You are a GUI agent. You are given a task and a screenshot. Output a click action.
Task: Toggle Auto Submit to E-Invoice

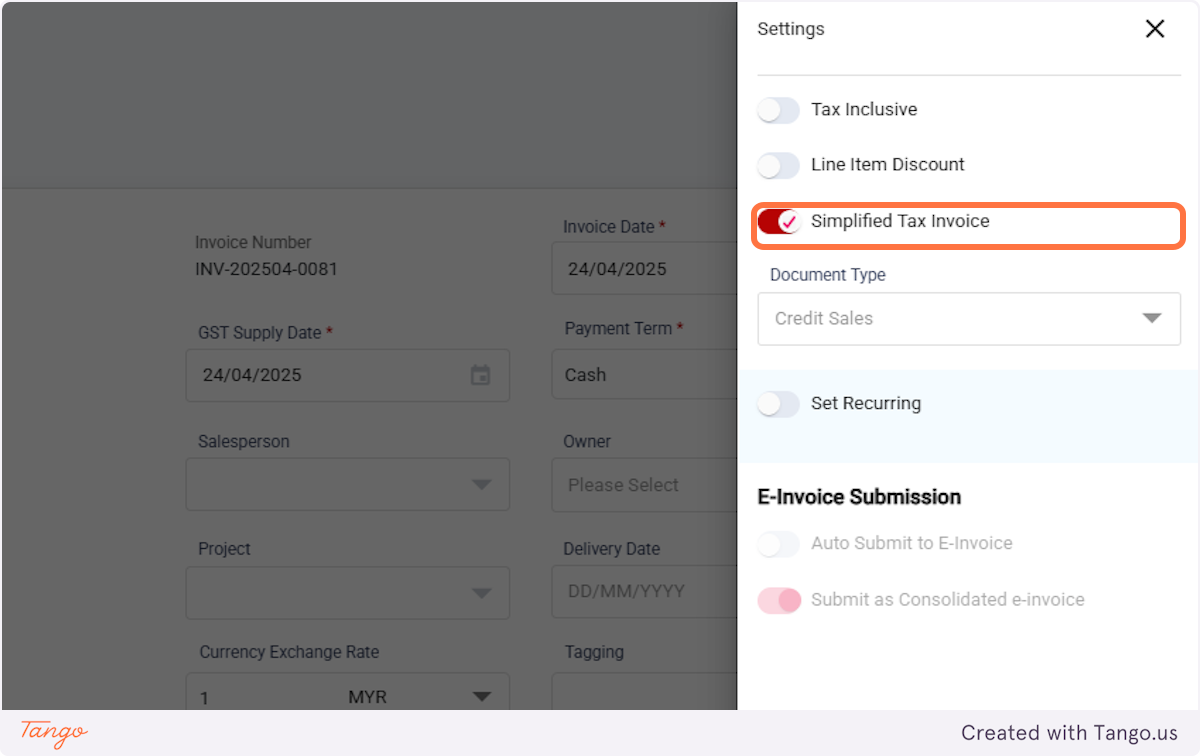(x=778, y=544)
